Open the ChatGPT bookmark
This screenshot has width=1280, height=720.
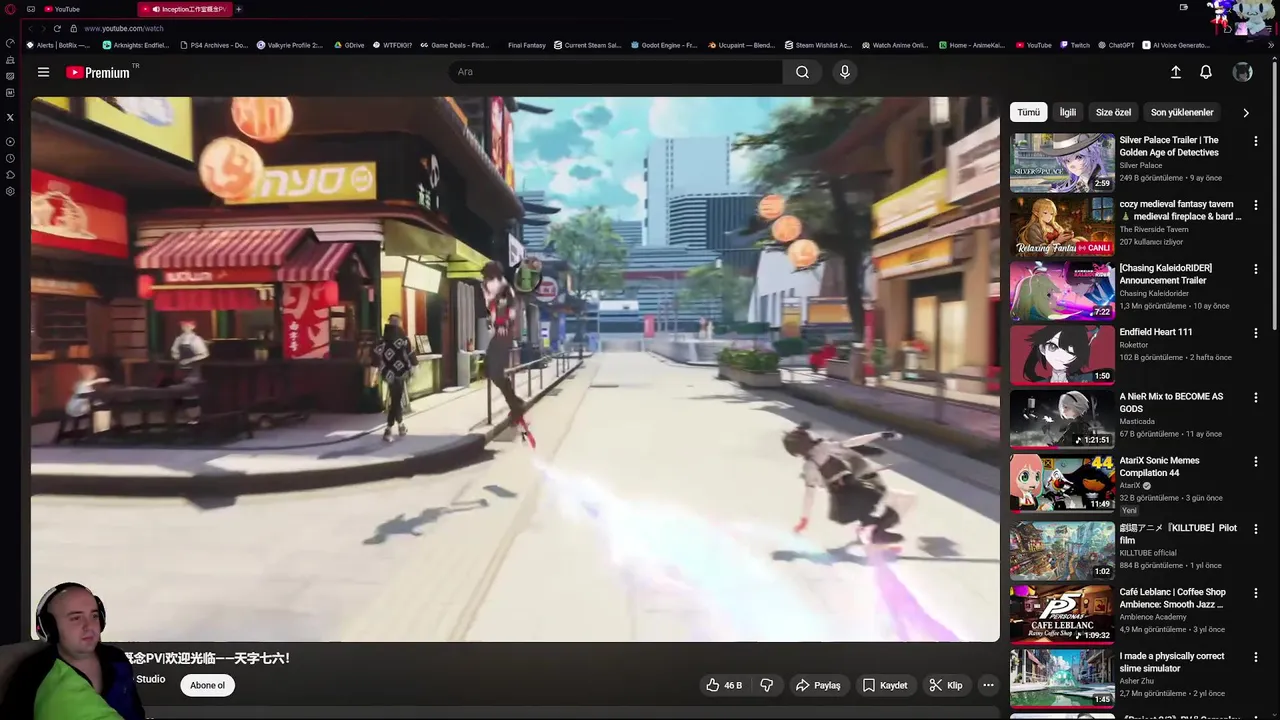(x=1115, y=45)
